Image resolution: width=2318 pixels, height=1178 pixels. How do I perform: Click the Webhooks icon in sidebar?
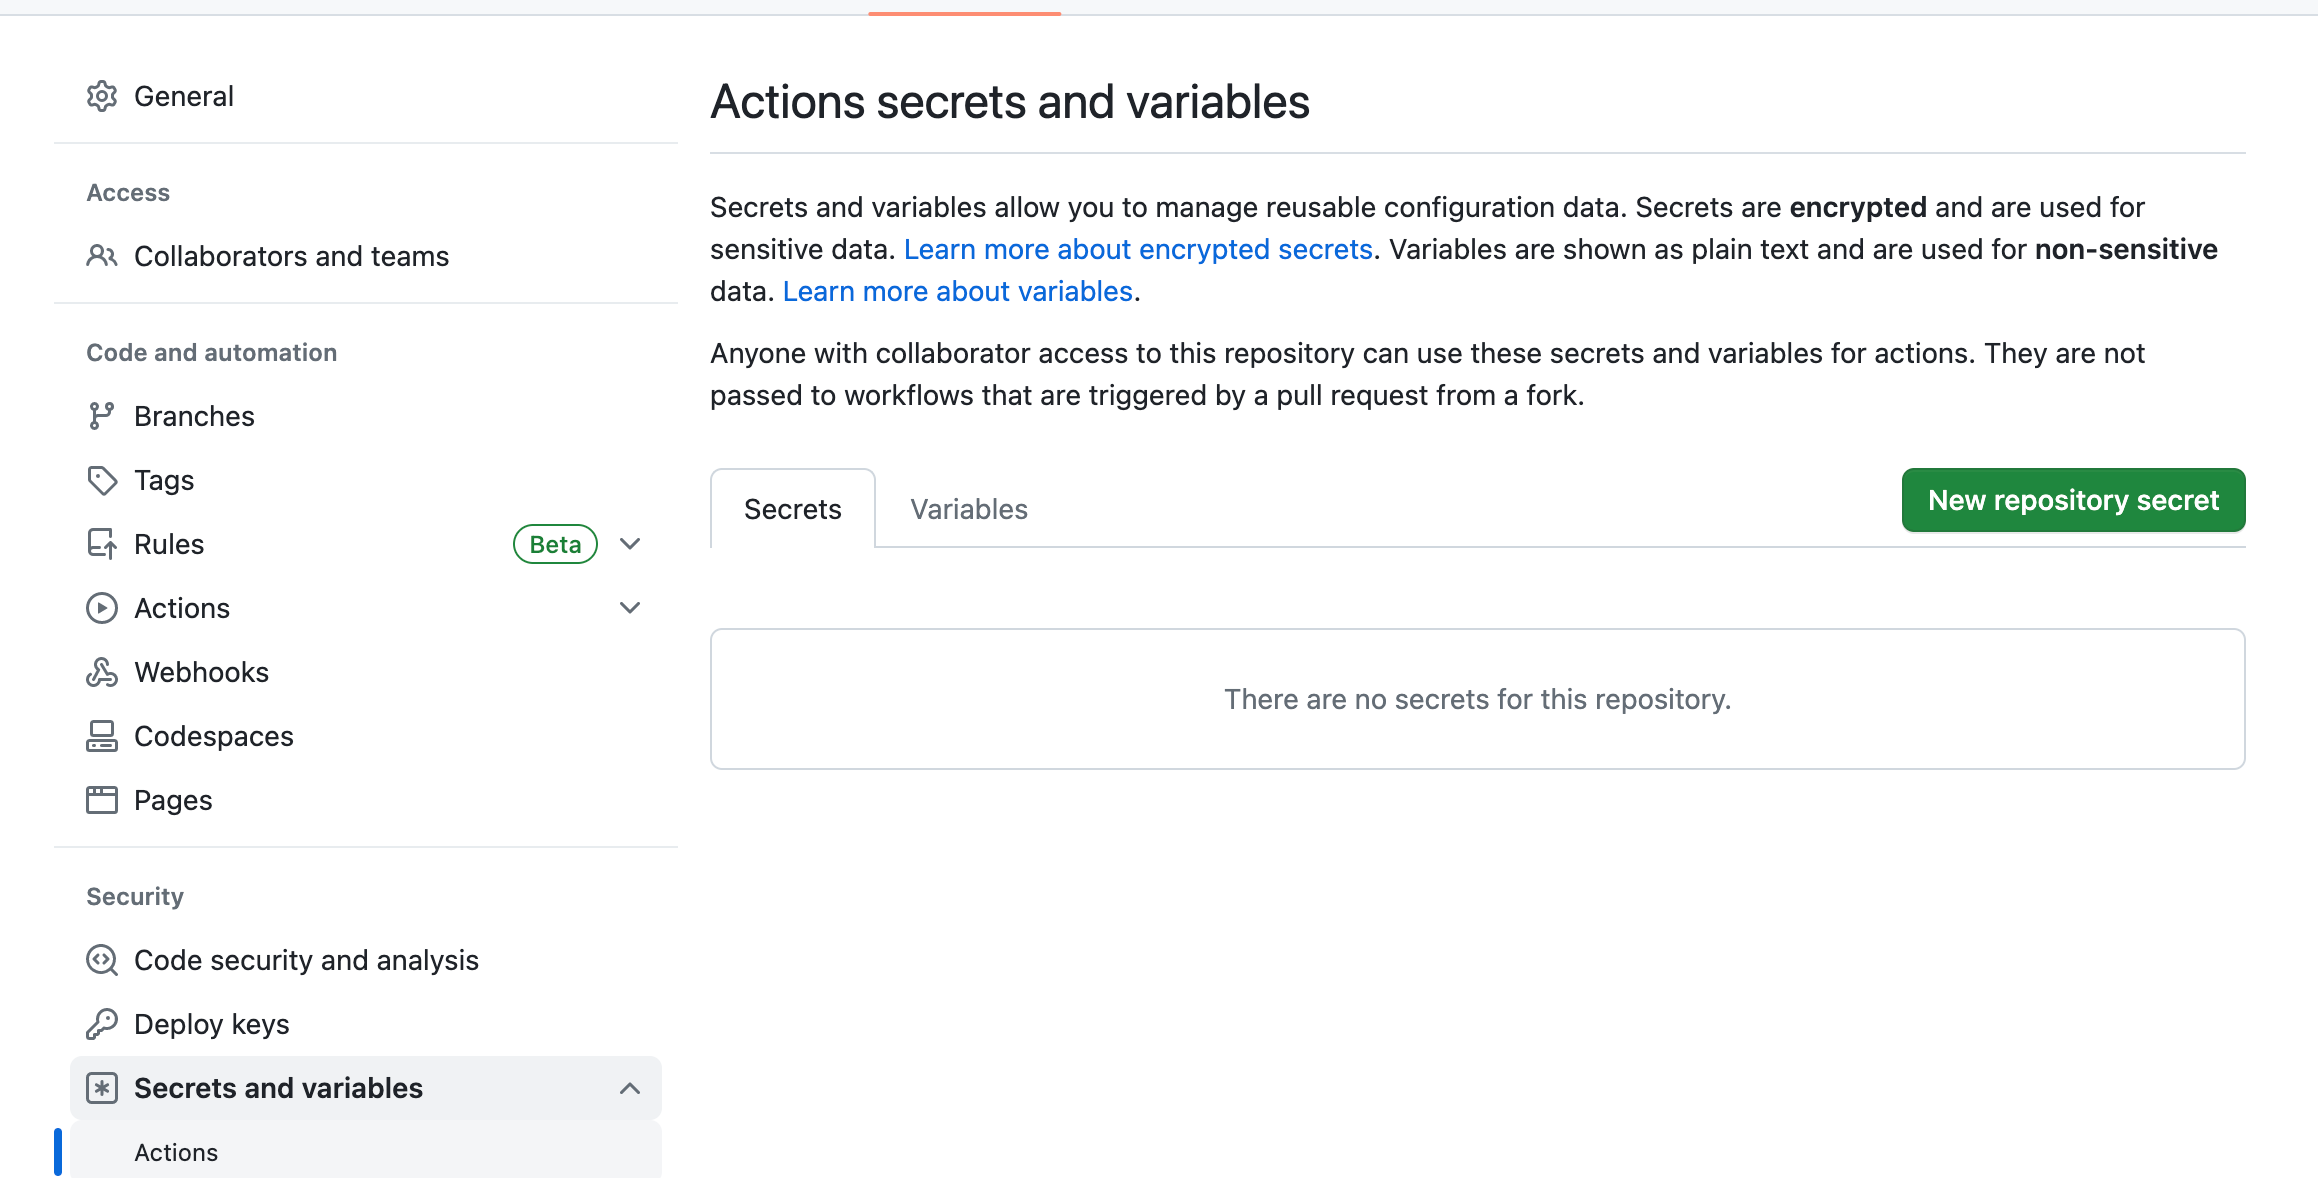(102, 672)
